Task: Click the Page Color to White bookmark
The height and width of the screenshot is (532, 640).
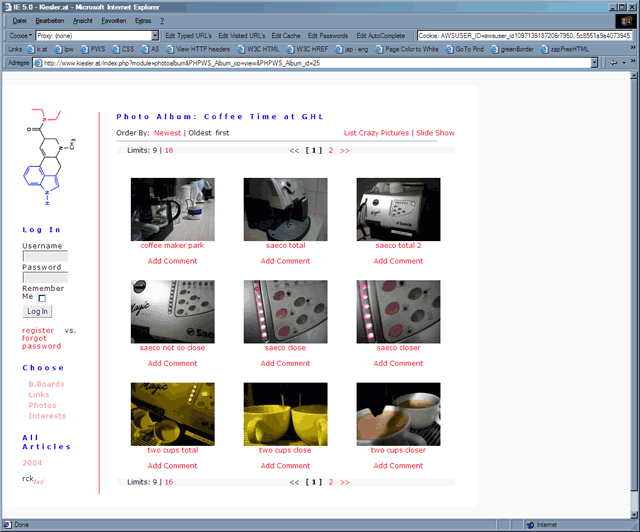Action: pos(410,48)
